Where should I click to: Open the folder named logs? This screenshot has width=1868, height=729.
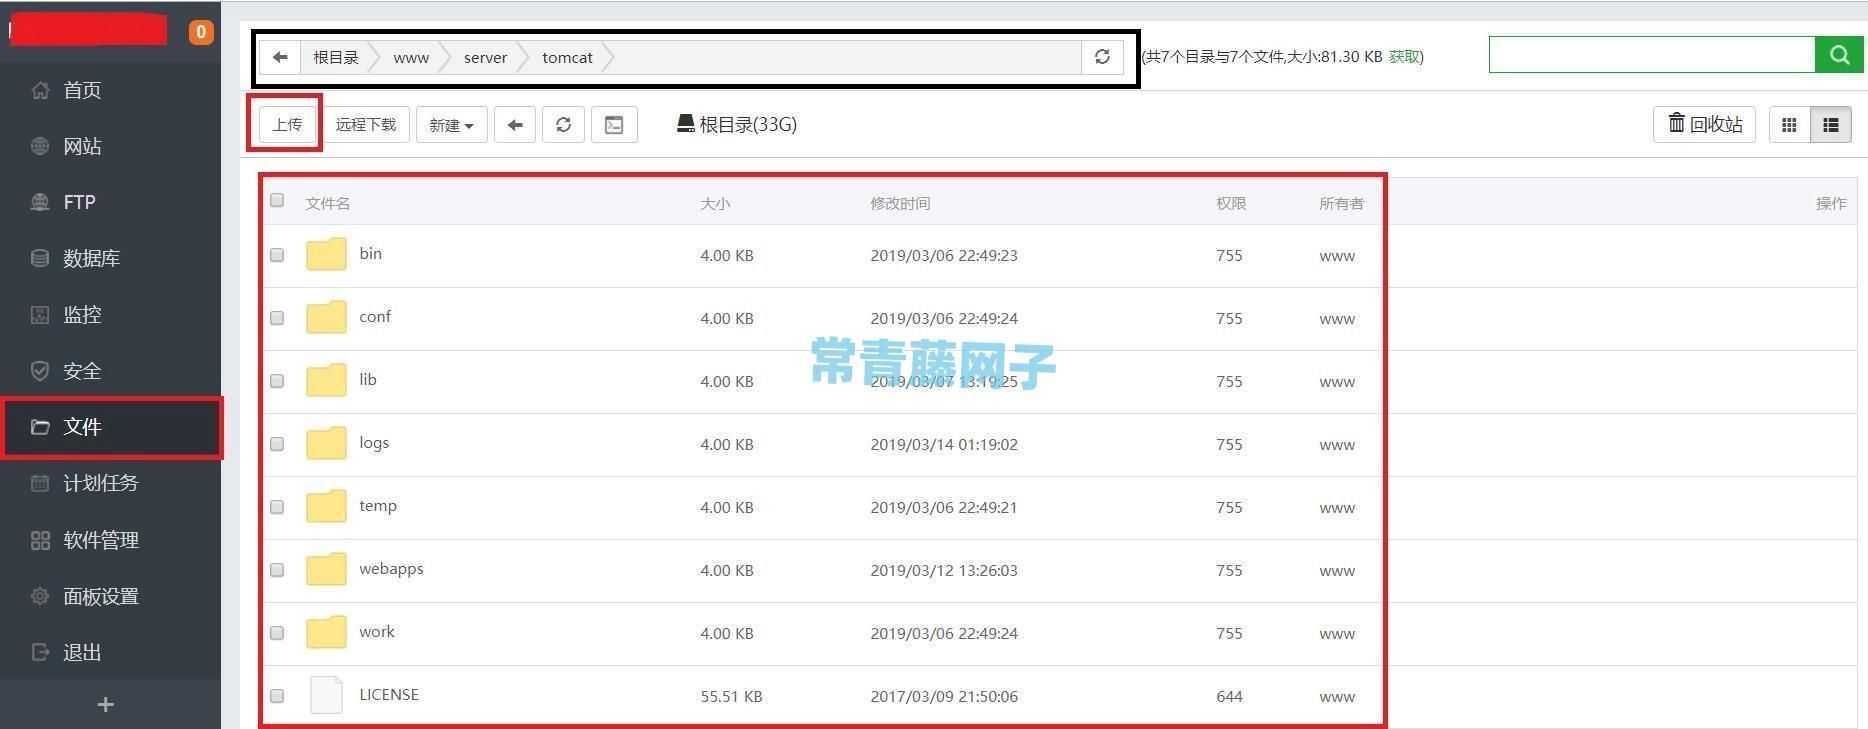(x=374, y=443)
